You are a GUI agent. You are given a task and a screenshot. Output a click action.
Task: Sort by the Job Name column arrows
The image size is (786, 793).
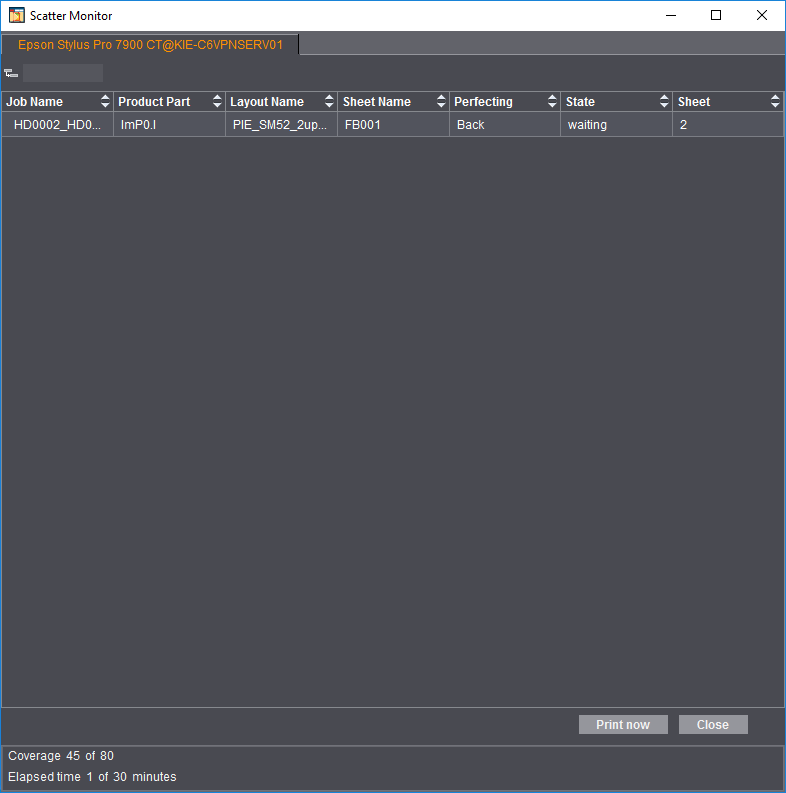point(105,101)
